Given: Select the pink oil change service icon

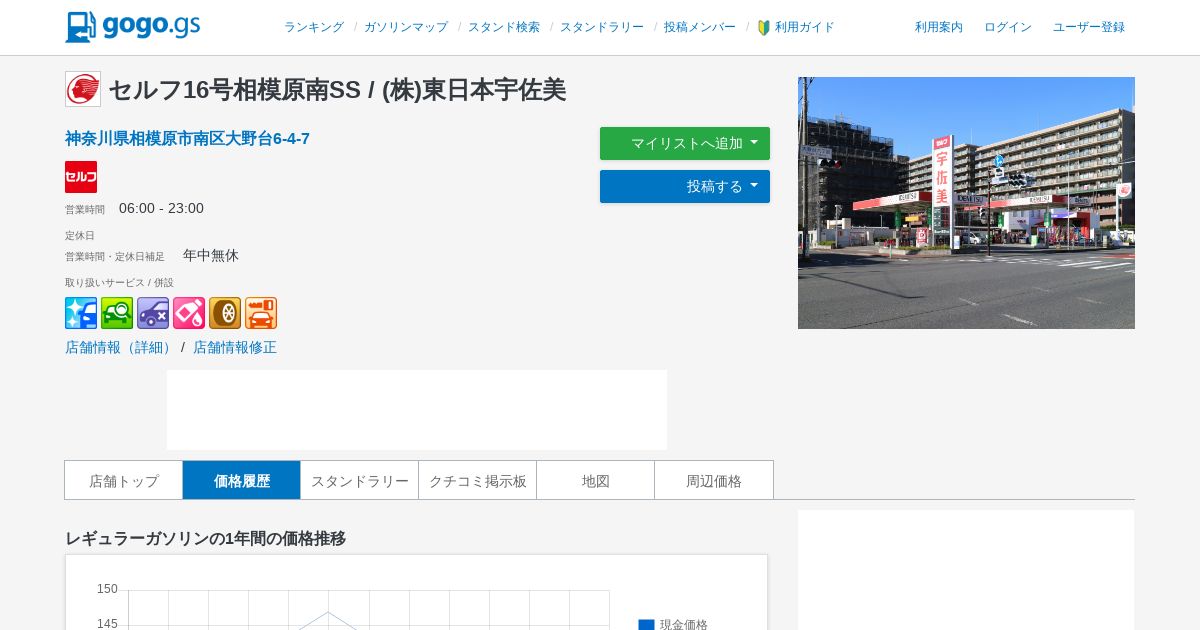Looking at the screenshot, I should 189,313.
